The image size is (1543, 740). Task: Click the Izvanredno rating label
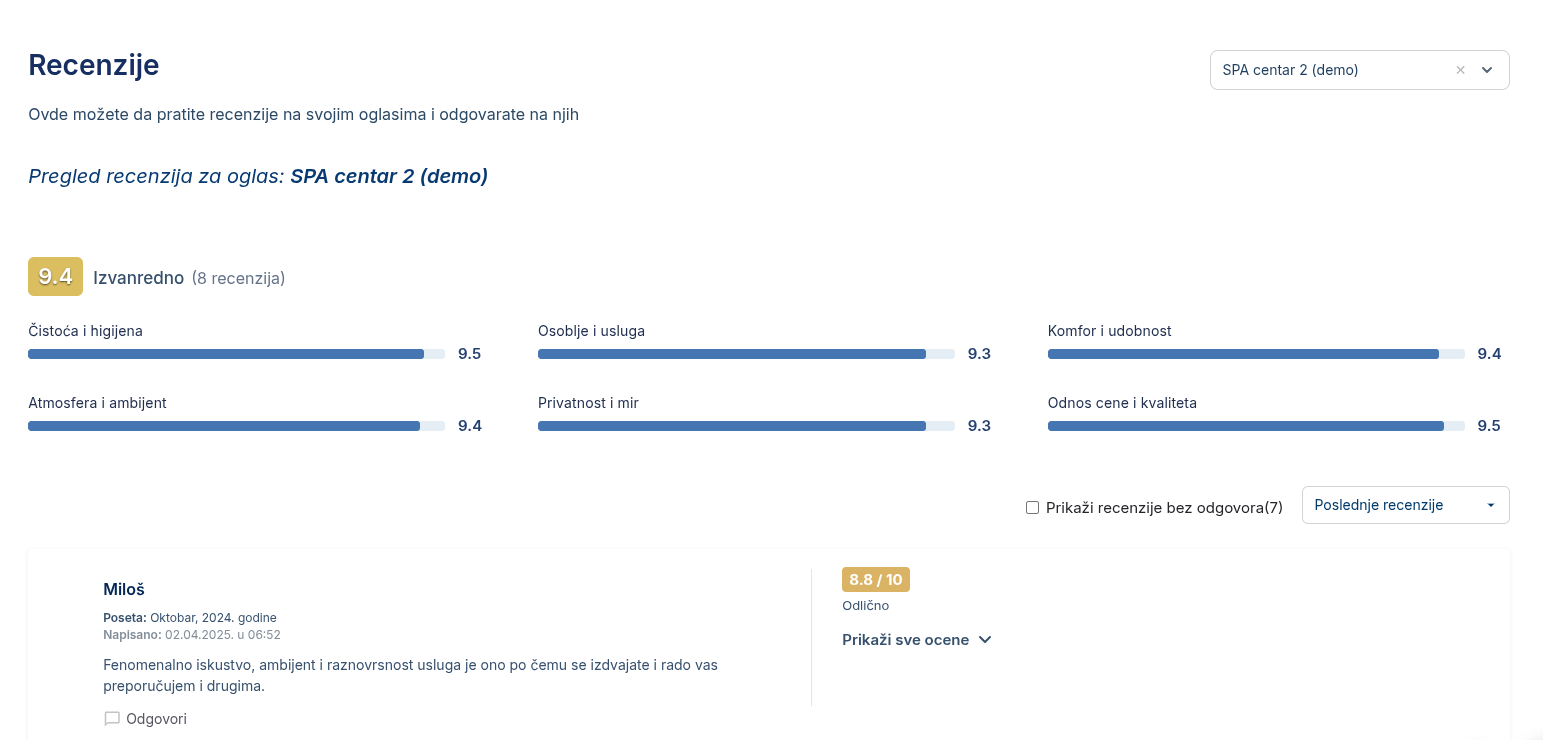[x=138, y=278]
